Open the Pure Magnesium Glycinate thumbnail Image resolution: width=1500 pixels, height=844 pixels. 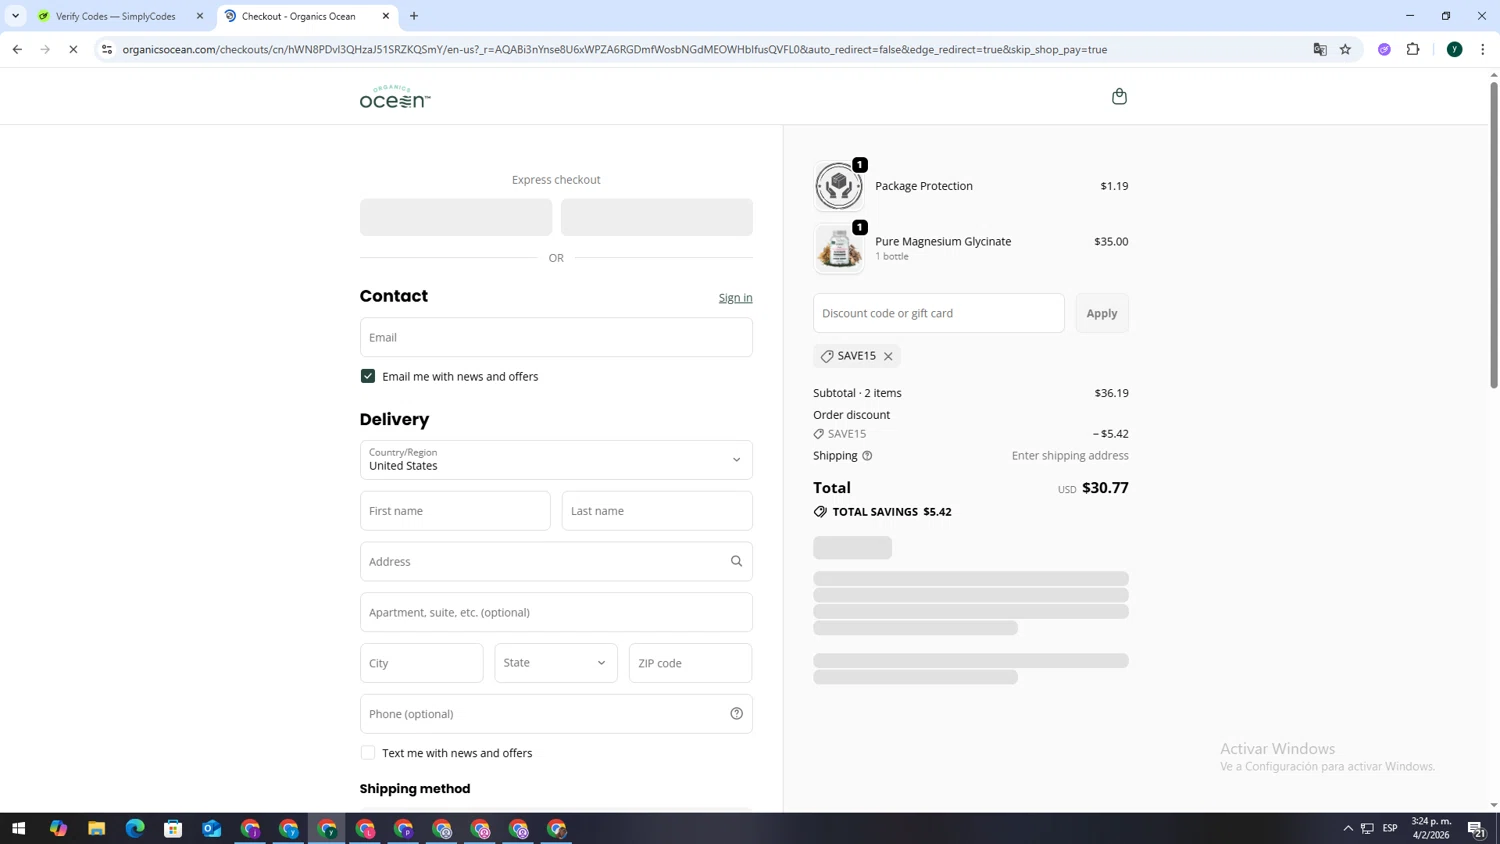coord(838,248)
